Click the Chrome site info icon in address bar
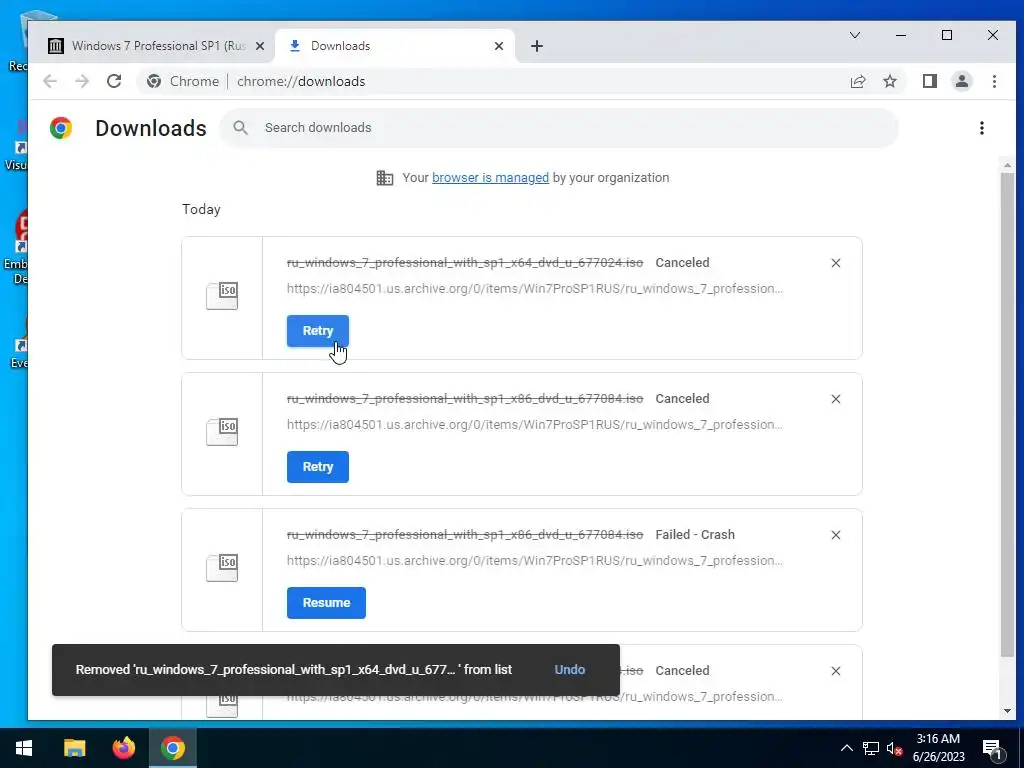 pos(154,81)
